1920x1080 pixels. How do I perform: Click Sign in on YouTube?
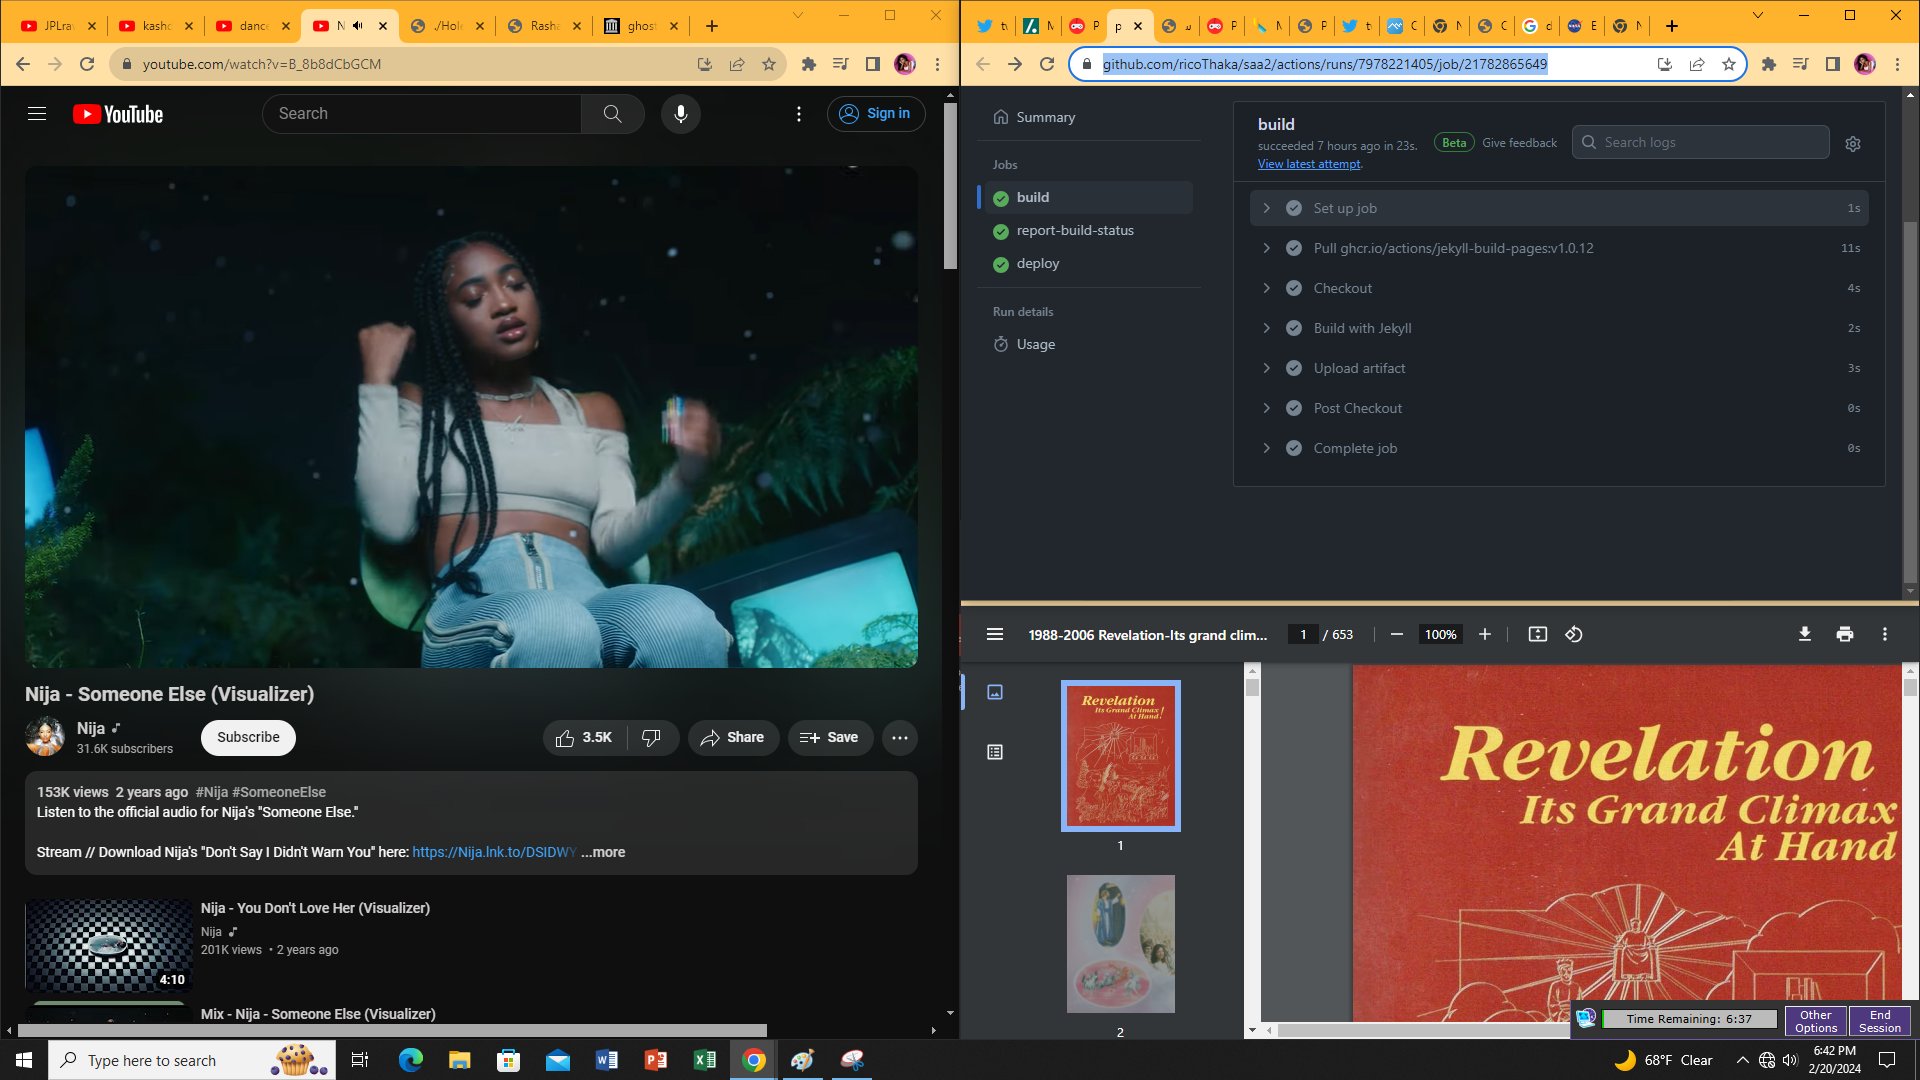pos(875,114)
